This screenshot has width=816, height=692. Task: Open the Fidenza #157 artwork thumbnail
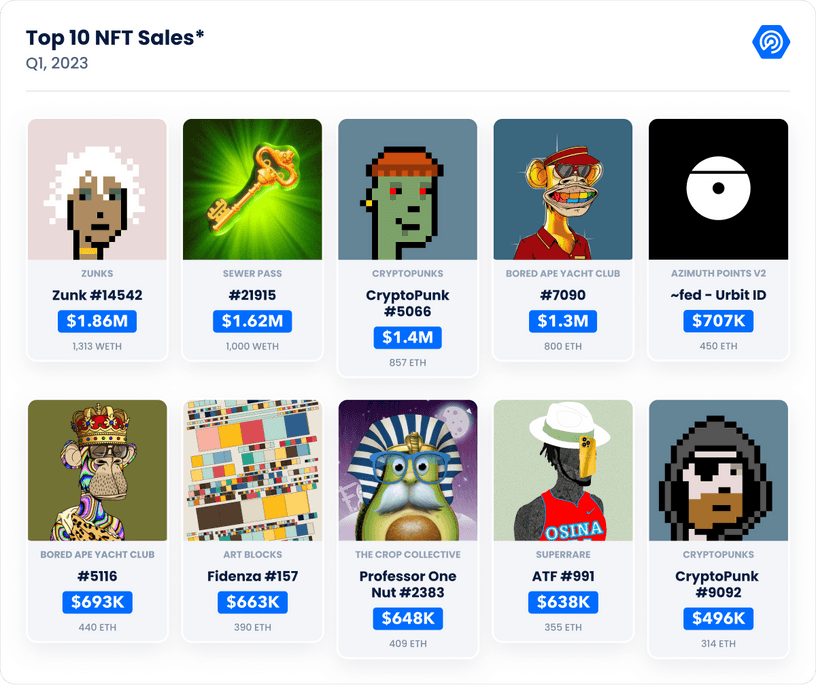(252, 470)
